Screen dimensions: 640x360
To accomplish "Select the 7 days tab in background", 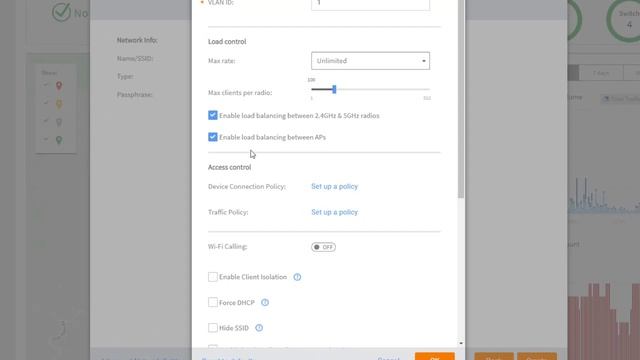I will pyautogui.click(x=601, y=73).
